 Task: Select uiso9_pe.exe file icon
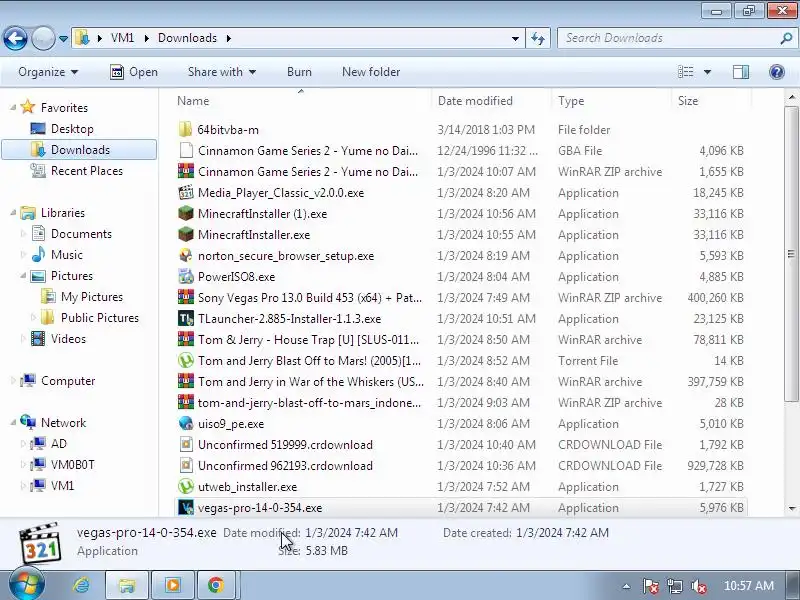click(x=186, y=423)
